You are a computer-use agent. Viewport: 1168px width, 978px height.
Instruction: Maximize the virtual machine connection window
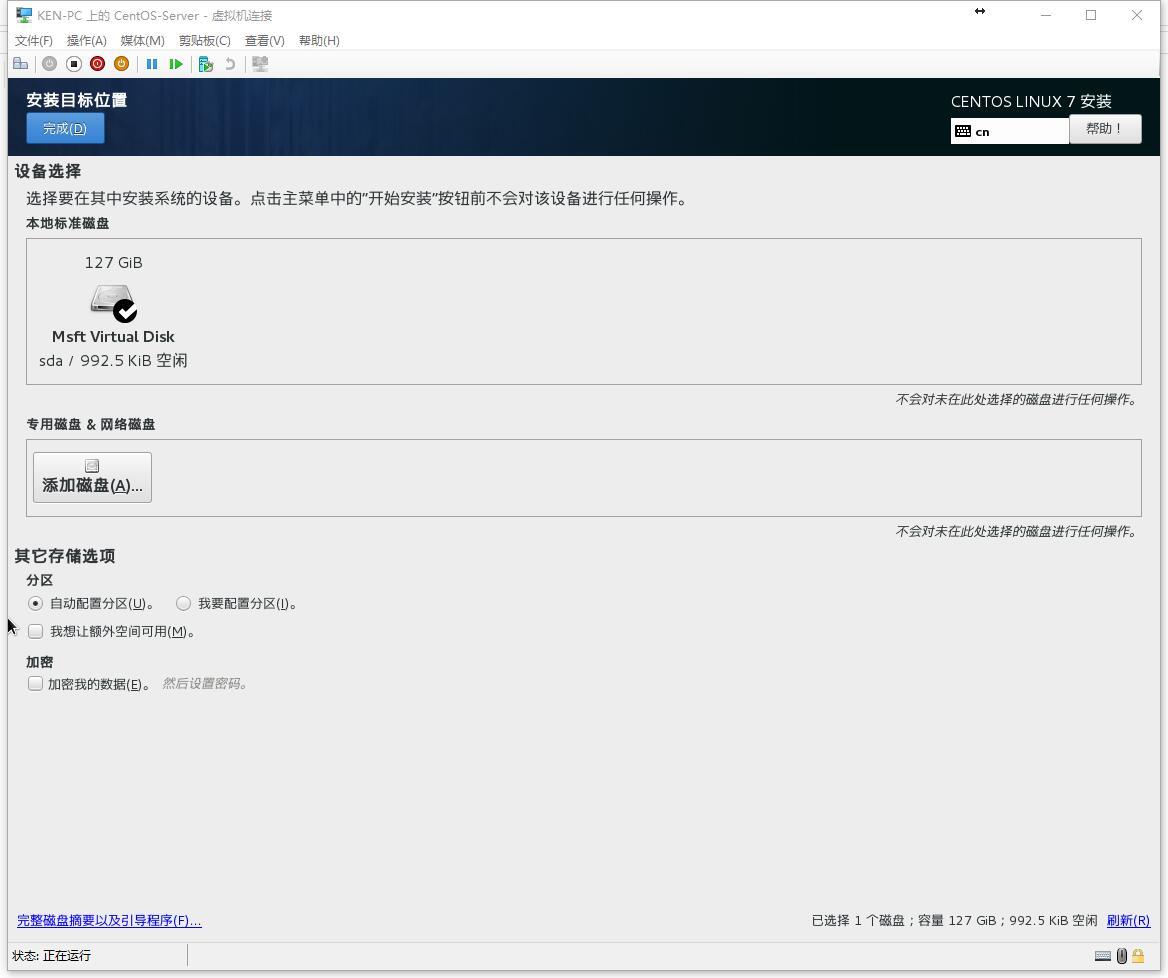coord(1091,15)
